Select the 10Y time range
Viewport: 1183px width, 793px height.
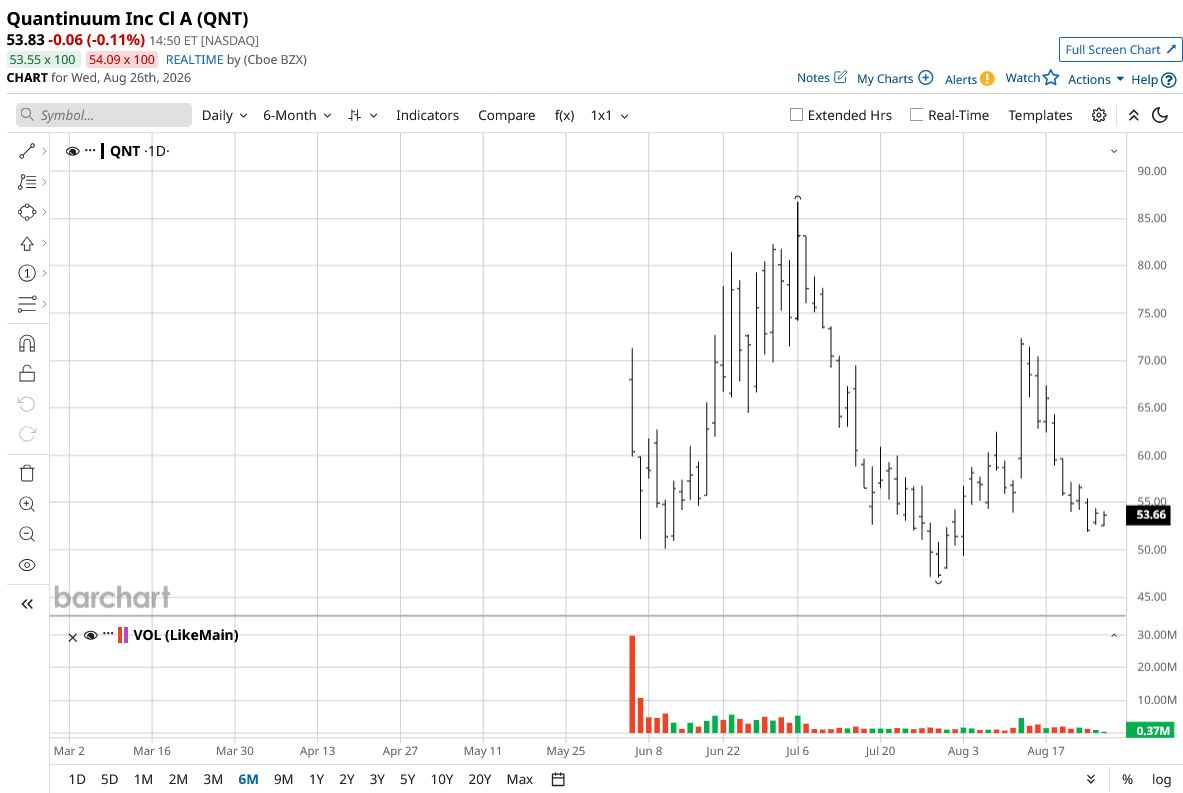point(441,779)
